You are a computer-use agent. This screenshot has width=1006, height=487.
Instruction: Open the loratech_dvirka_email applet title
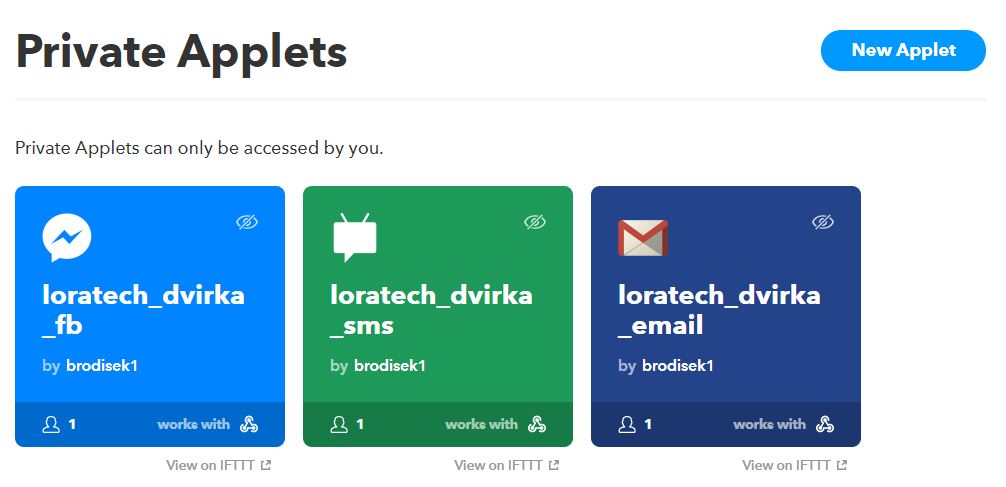click(x=720, y=311)
